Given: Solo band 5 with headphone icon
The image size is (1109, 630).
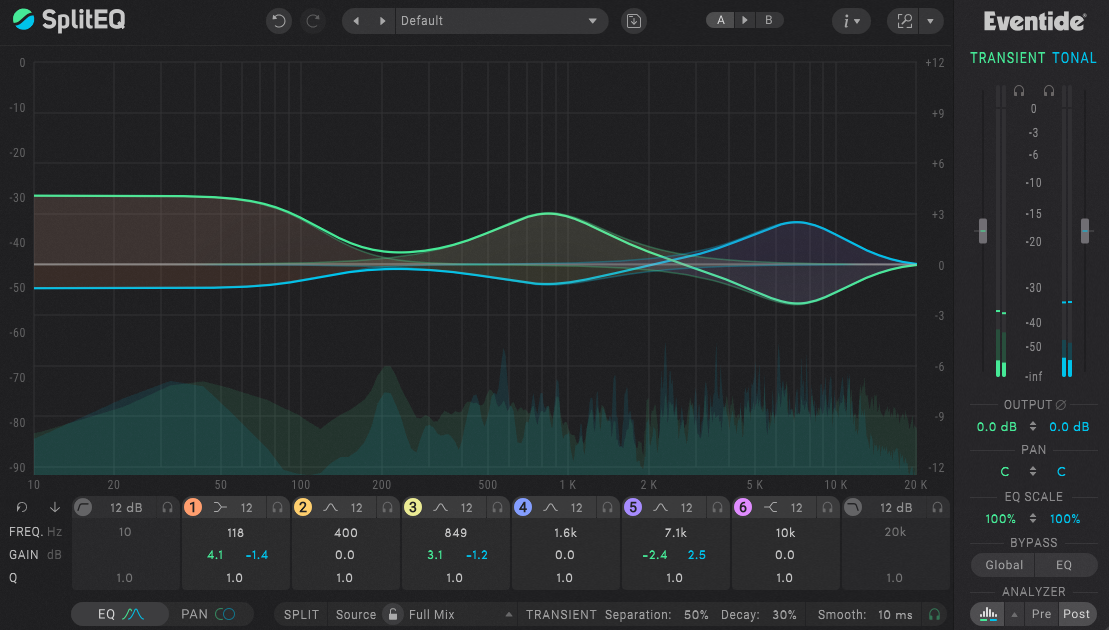Looking at the screenshot, I should coord(717,508).
